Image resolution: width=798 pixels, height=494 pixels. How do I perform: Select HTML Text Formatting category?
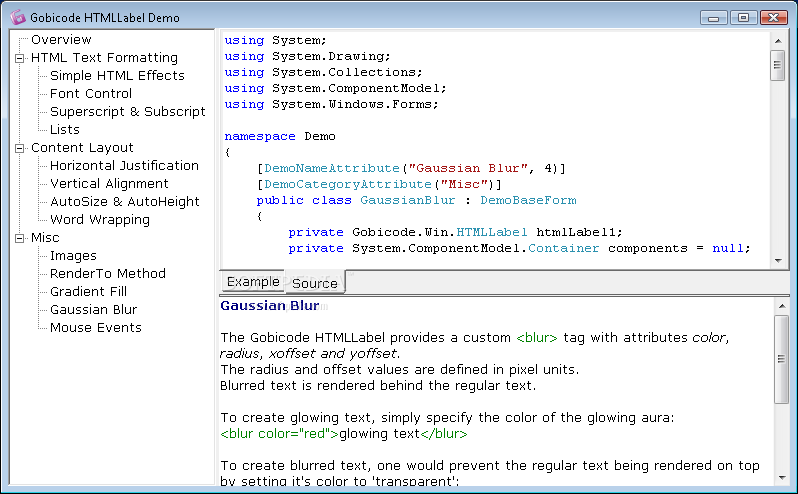click(104, 57)
